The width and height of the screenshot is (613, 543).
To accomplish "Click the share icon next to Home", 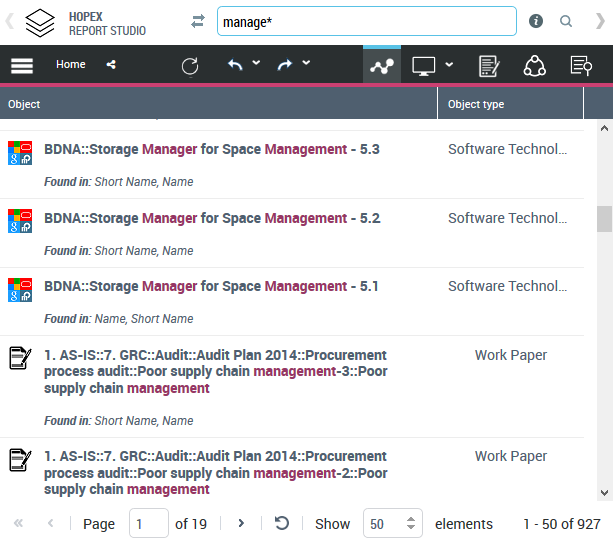I will (x=110, y=65).
